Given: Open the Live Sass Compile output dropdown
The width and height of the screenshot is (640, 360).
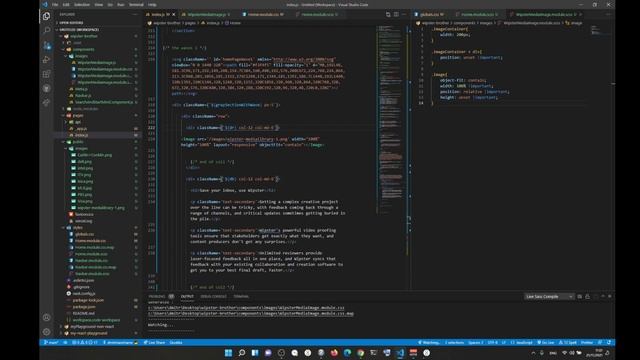Looking at the screenshot, I should [x=549, y=296].
